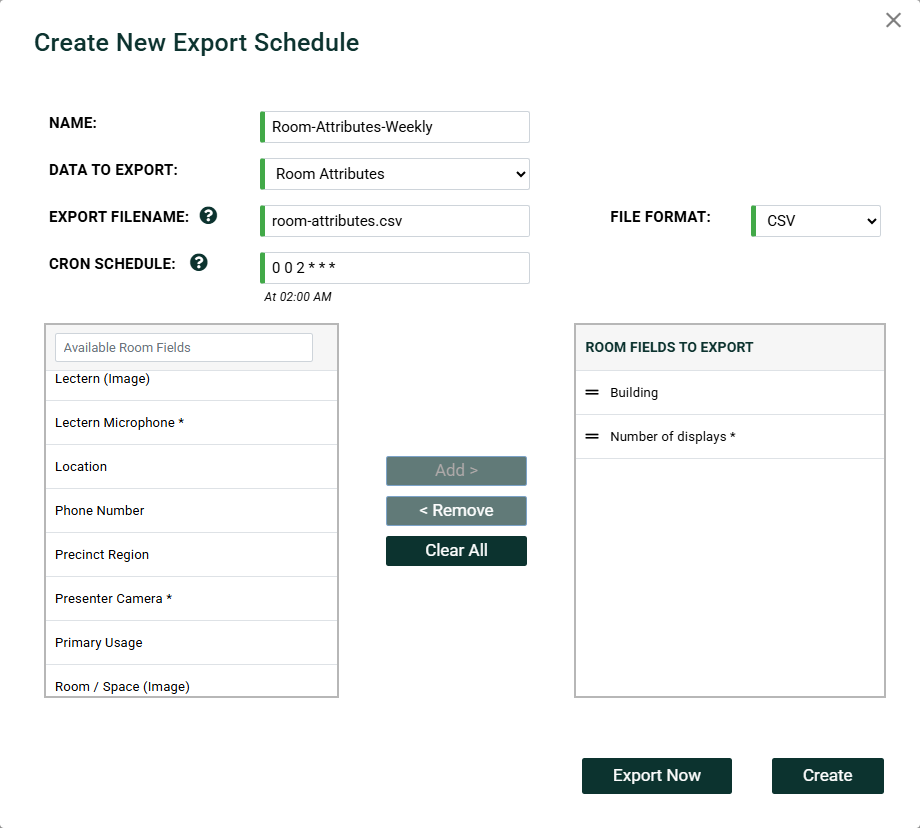Close the Create New Export Schedule dialog
The image size is (920, 828).
(x=893, y=20)
